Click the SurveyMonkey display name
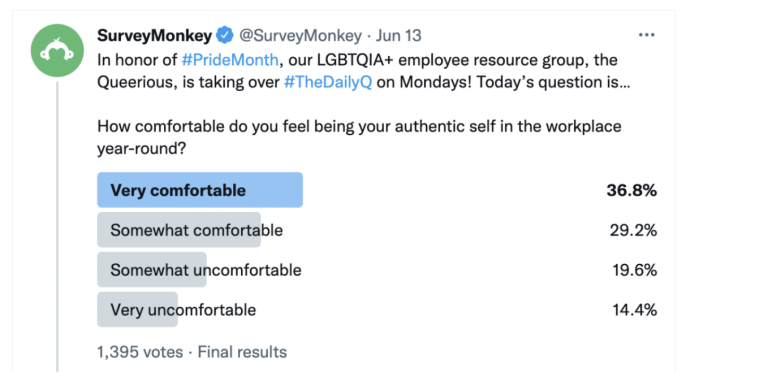The image size is (768, 381). pos(155,36)
